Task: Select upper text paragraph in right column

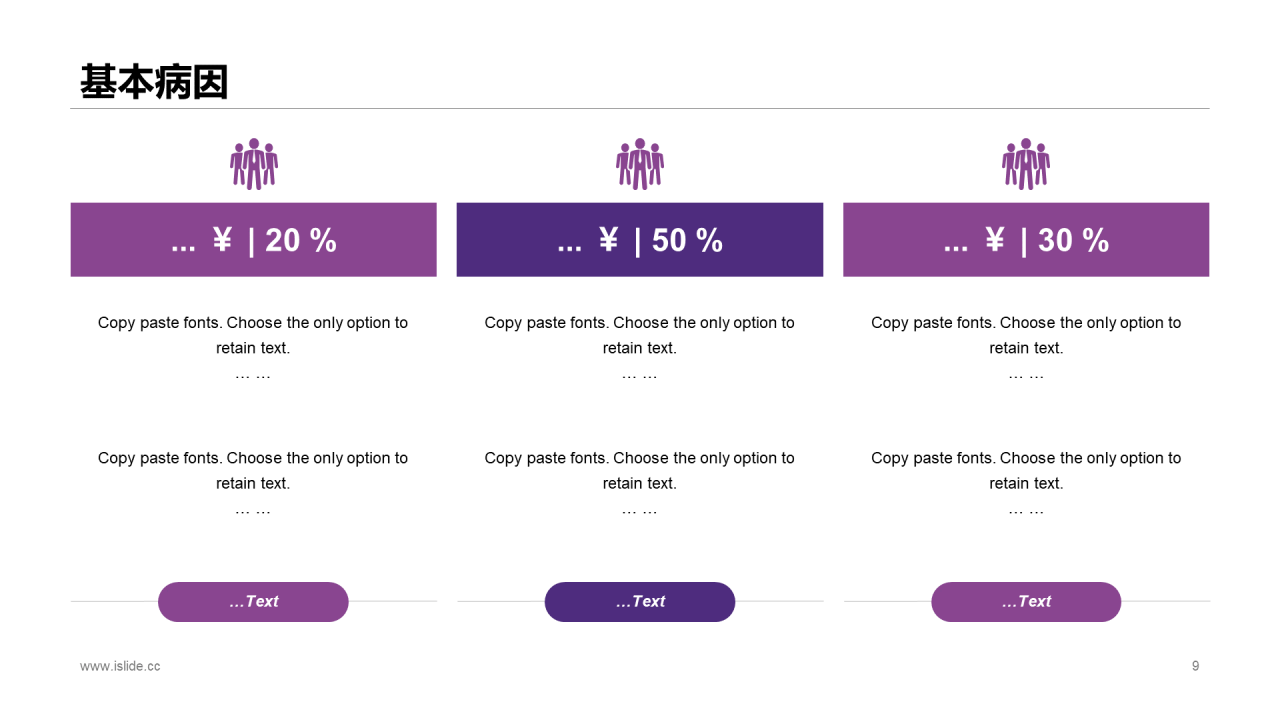Action: click(x=1026, y=348)
